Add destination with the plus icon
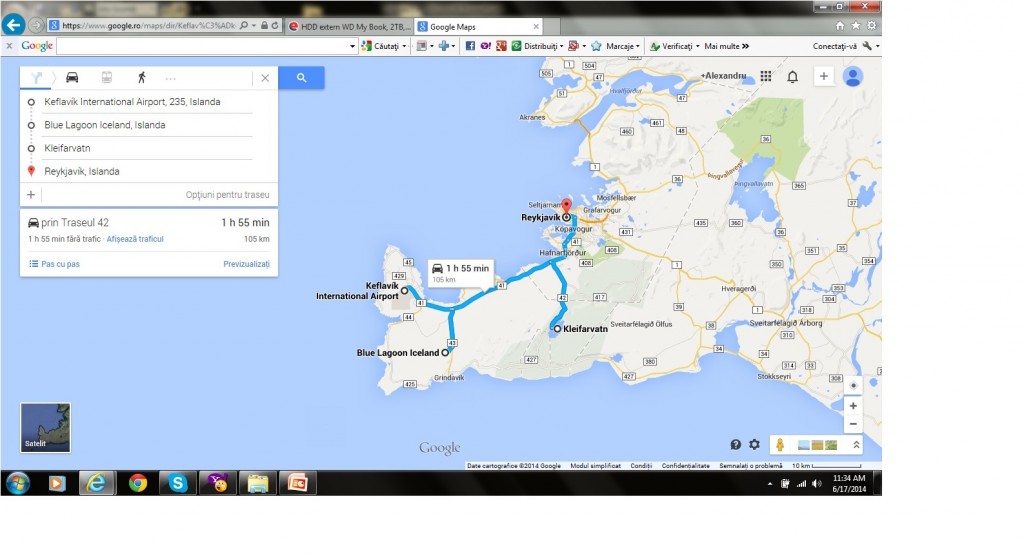 click(31, 195)
